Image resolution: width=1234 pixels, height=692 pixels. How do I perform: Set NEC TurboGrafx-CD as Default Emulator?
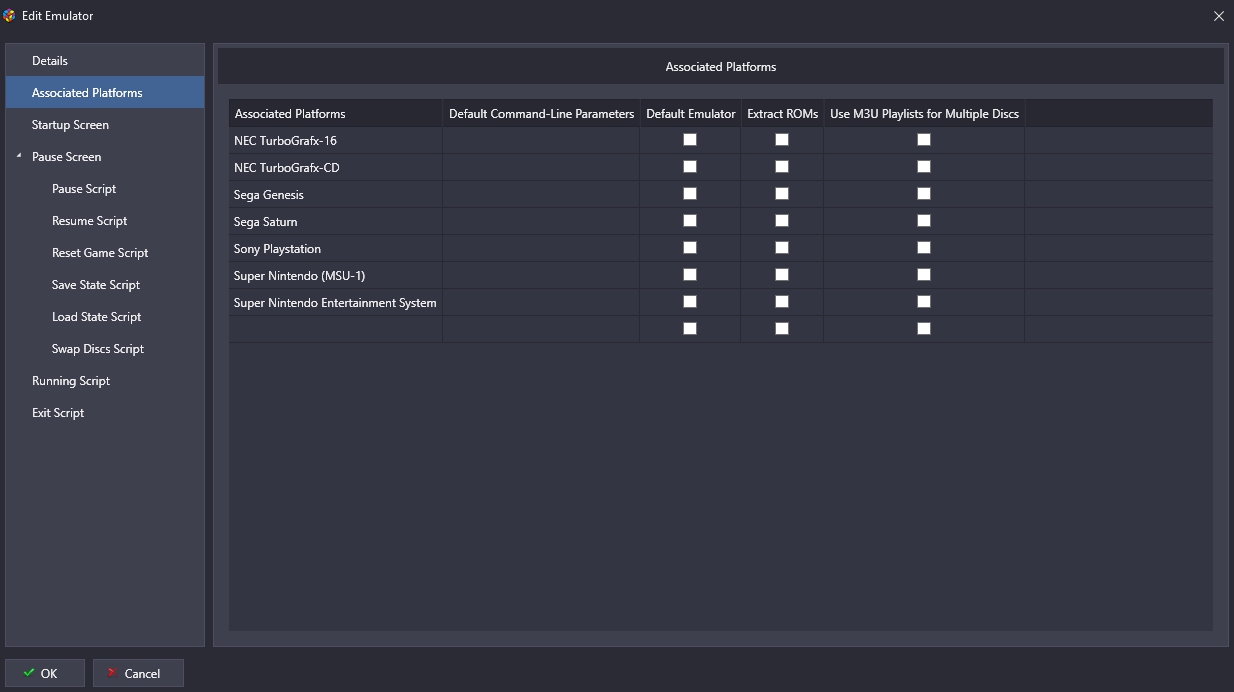(690, 167)
